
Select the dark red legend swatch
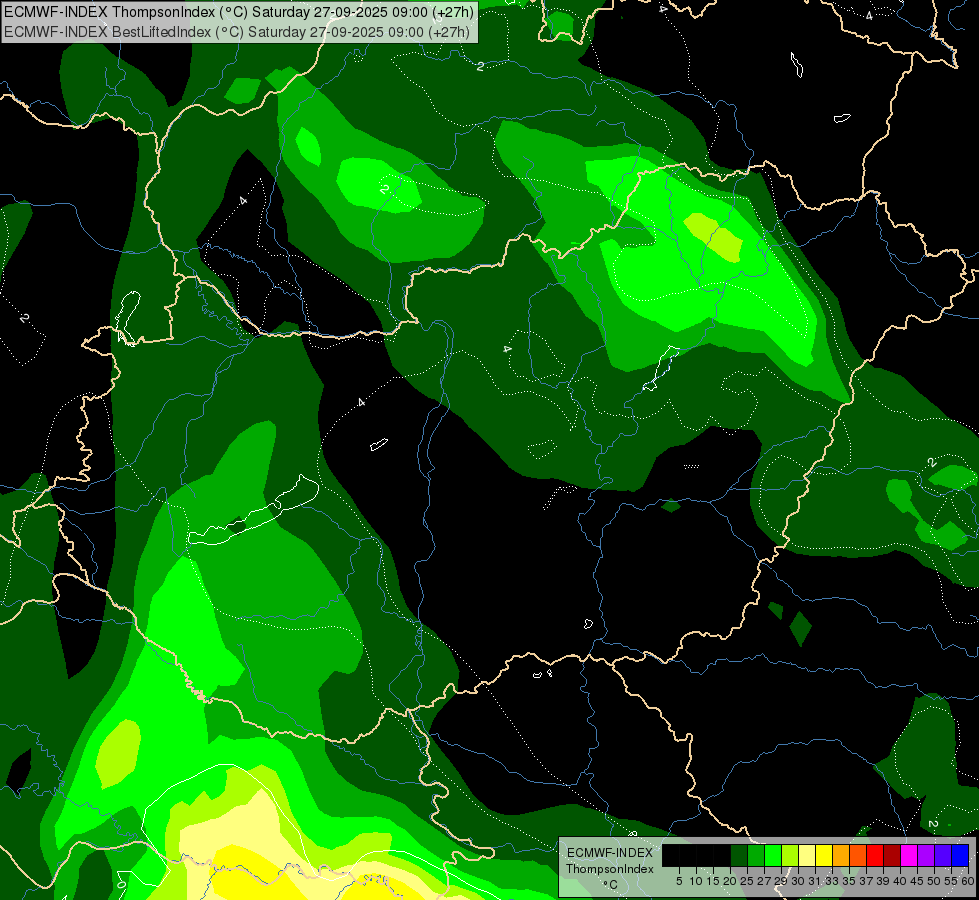(892, 856)
